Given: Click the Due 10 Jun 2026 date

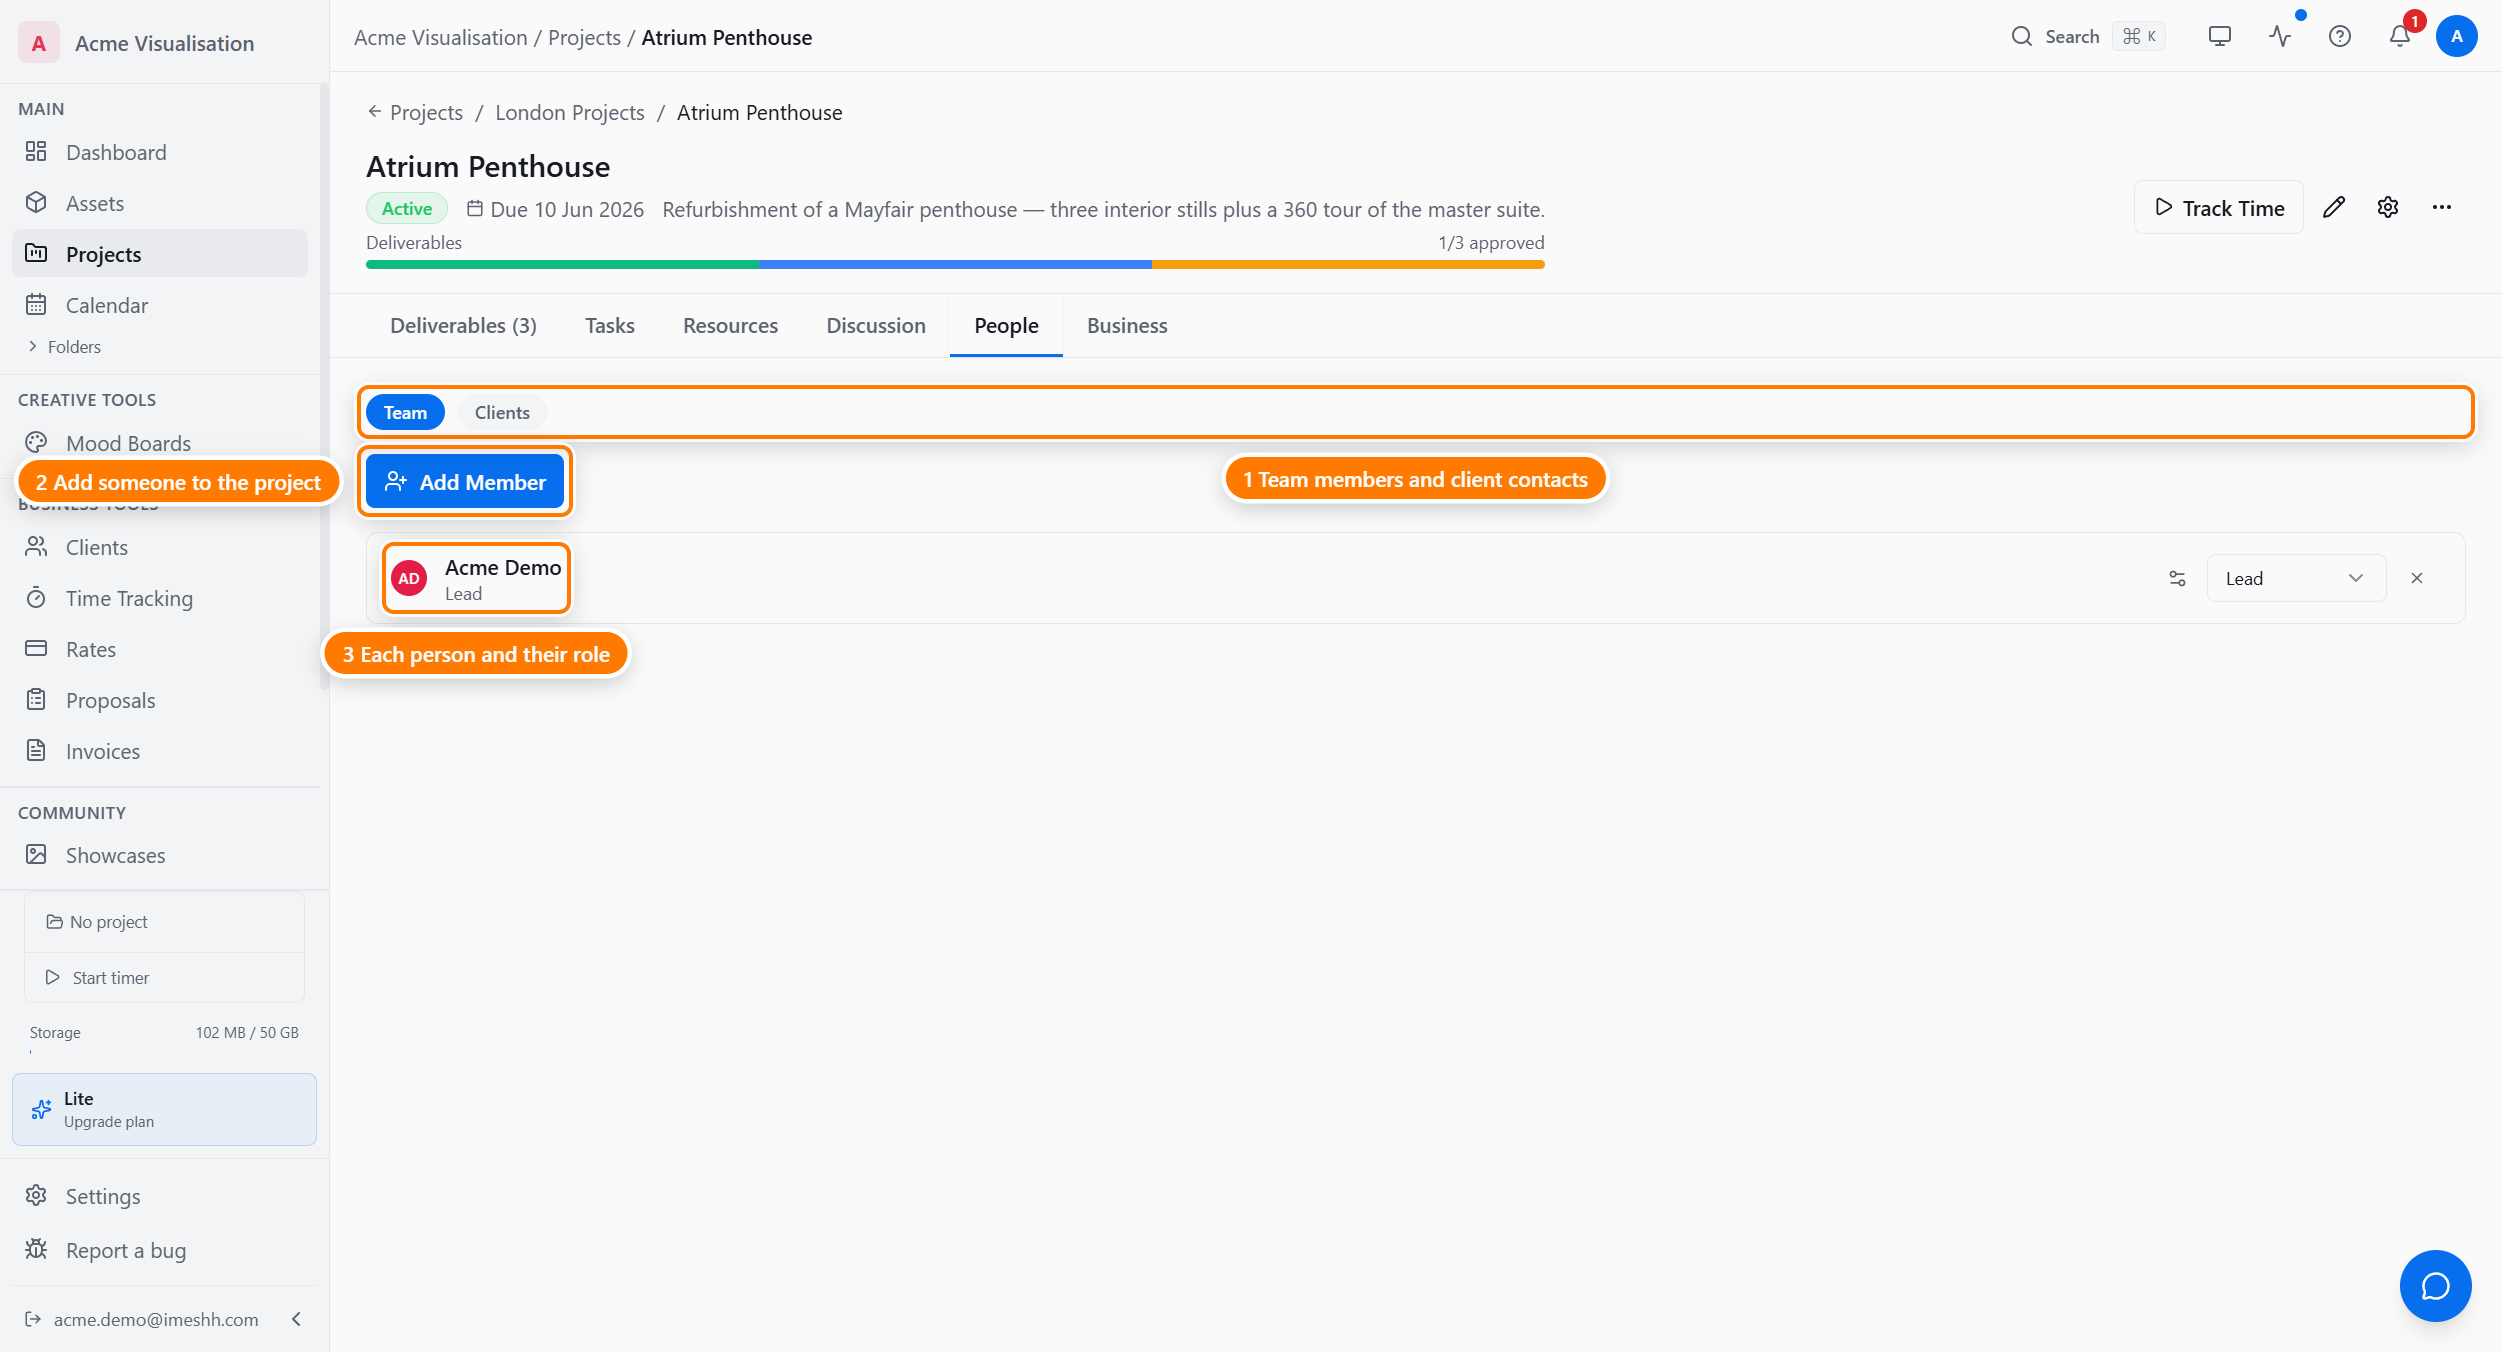Looking at the screenshot, I should [556, 209].
